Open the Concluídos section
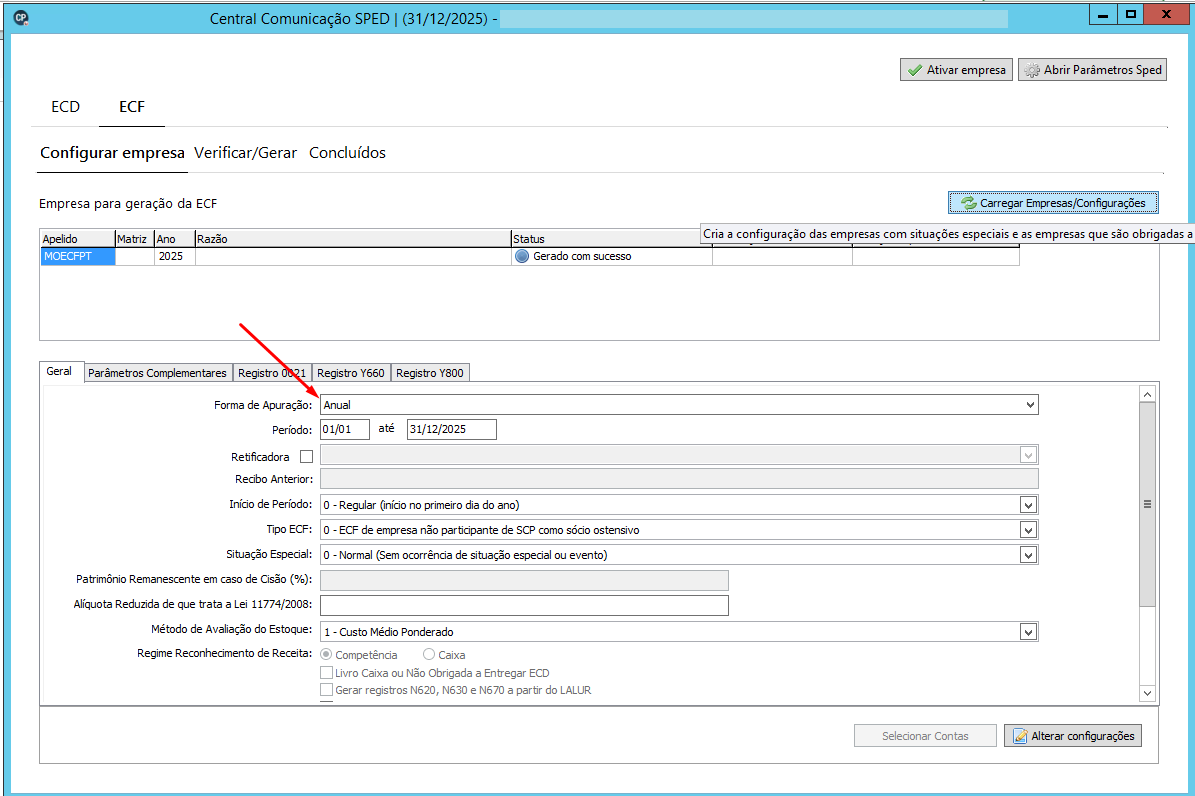 point(348,152)
